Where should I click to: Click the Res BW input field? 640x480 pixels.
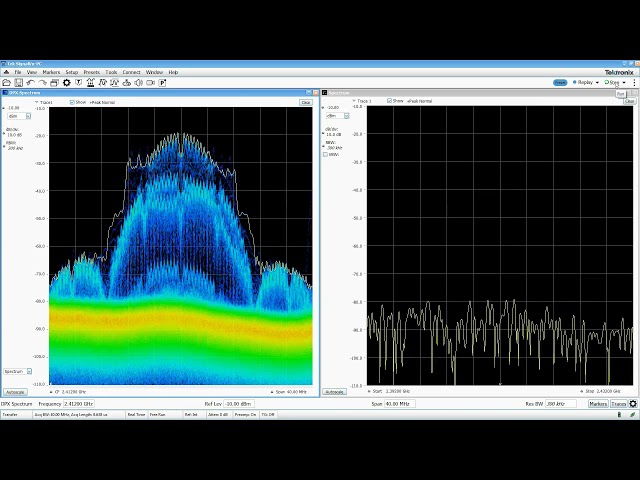(x=561, y=404)
